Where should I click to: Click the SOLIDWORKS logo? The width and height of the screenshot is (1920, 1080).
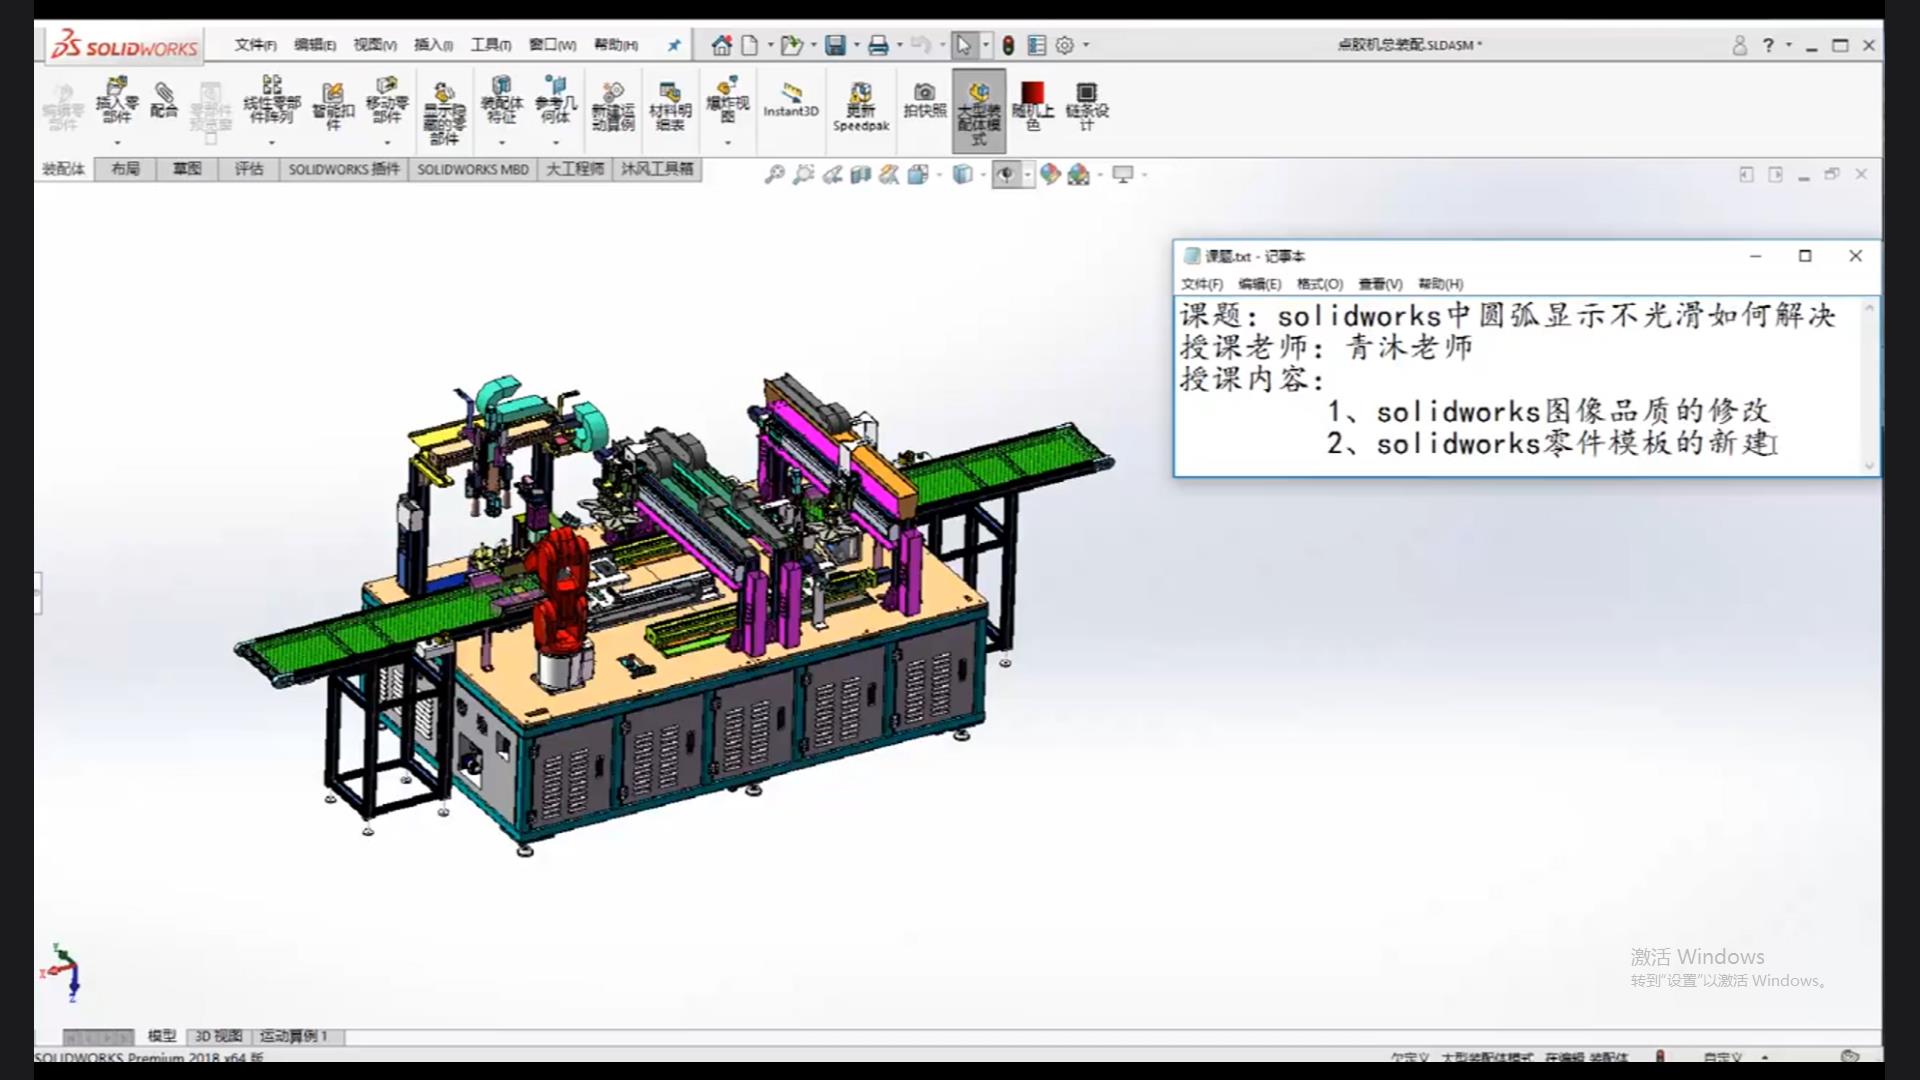click(x=124, y=45)
